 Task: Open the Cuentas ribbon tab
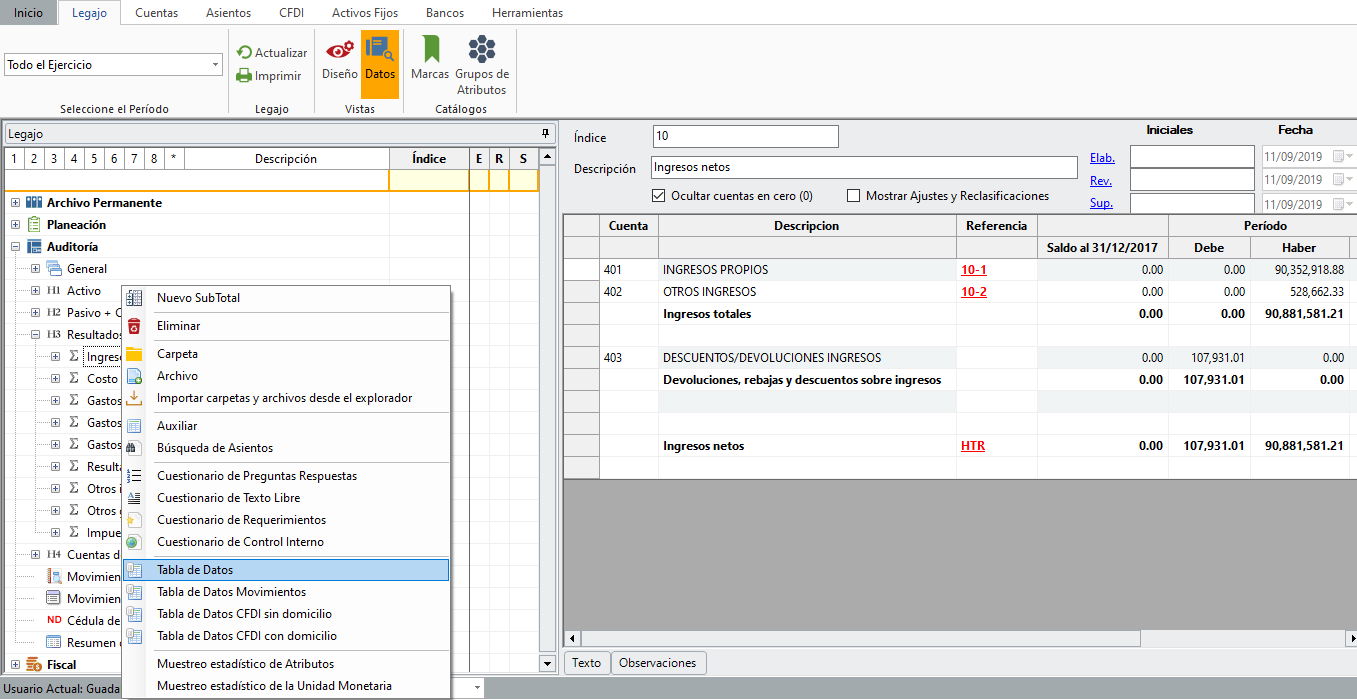click(x=156, y=13)
